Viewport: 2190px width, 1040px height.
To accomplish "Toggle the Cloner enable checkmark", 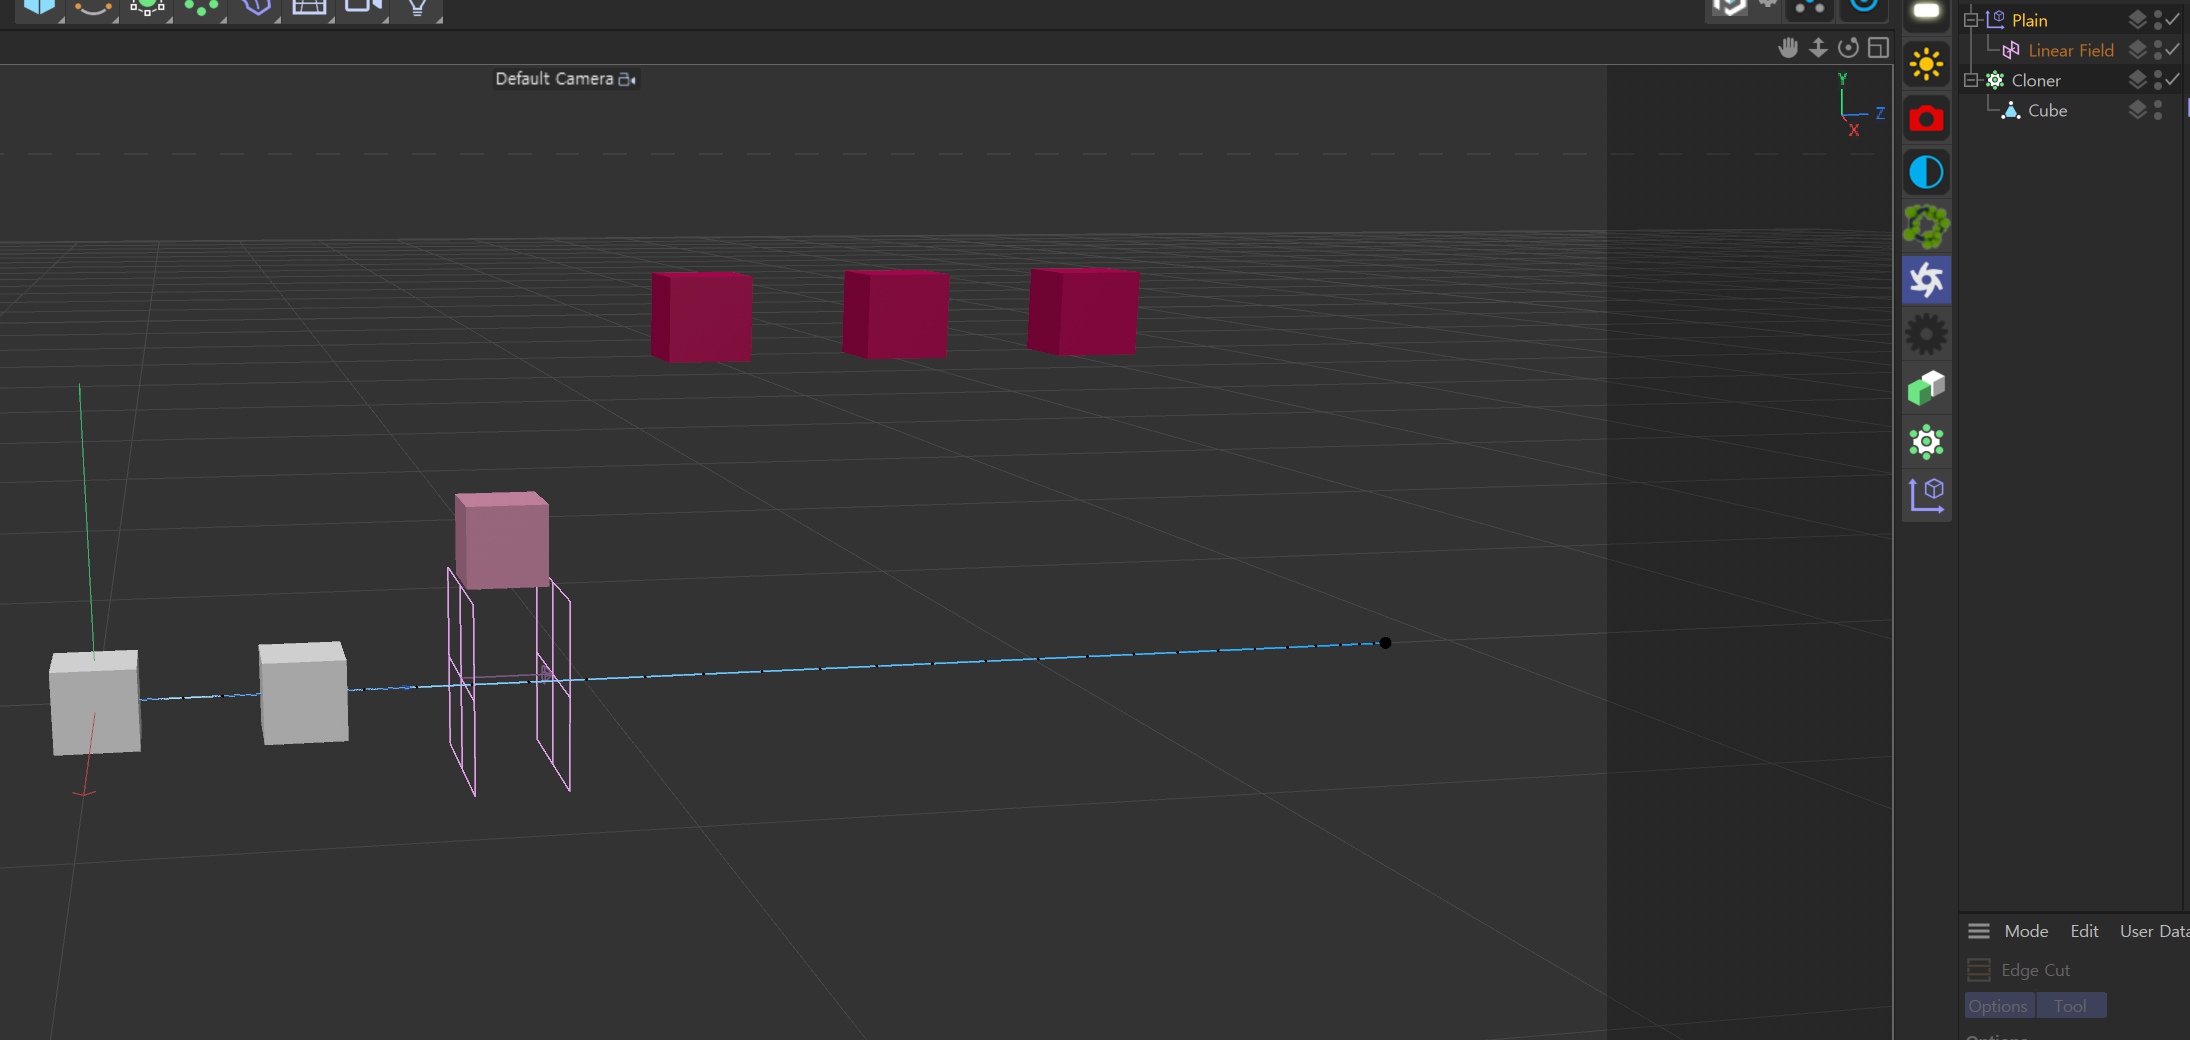I will pyautogui.click(x=2173, y=79).
